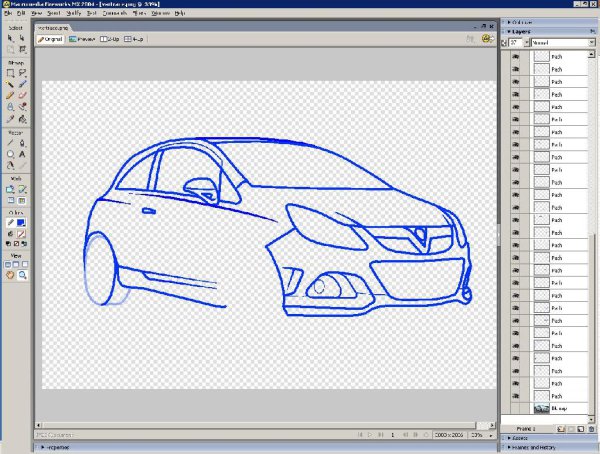This screenshot has height=454, width=600.
Task: Click the Delete selection trash icon in Layers
Action: tap(591, 428)
